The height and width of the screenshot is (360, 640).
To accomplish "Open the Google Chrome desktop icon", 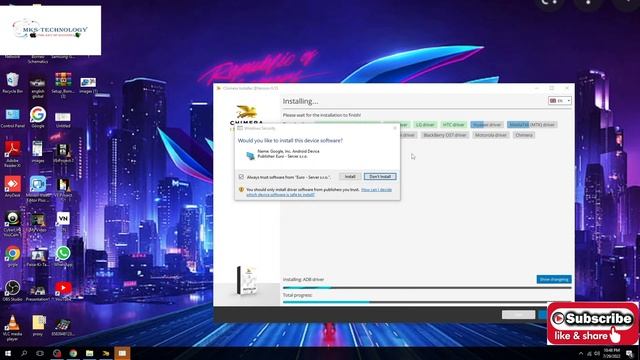I will point(12,257).
